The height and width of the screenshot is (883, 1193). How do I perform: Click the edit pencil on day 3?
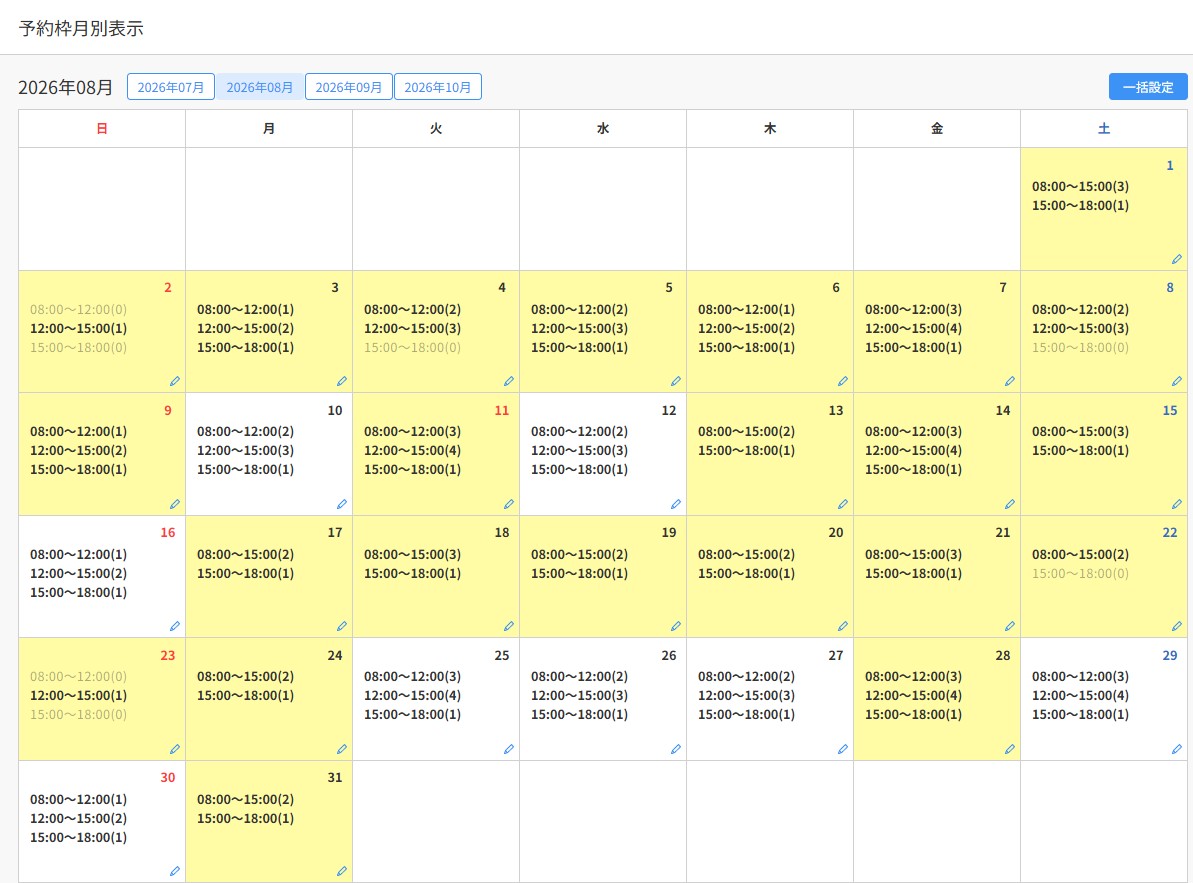click(x=342, y=381)
